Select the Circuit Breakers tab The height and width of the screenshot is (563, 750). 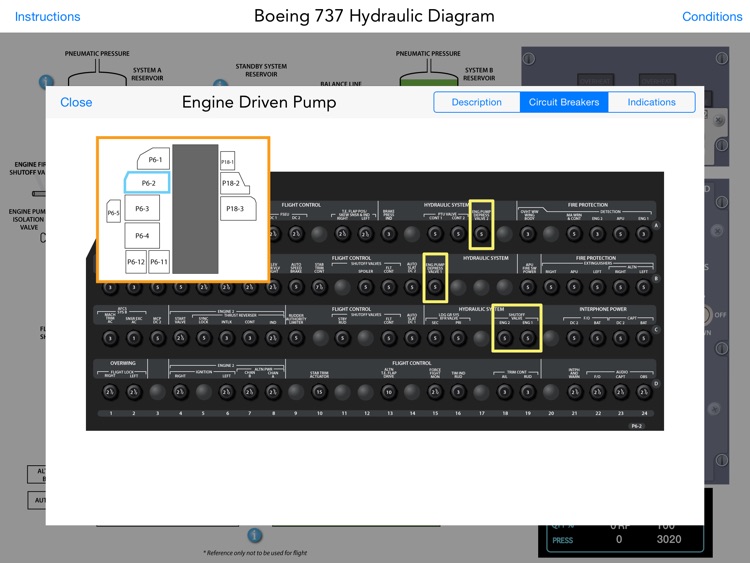click(564, 102)
